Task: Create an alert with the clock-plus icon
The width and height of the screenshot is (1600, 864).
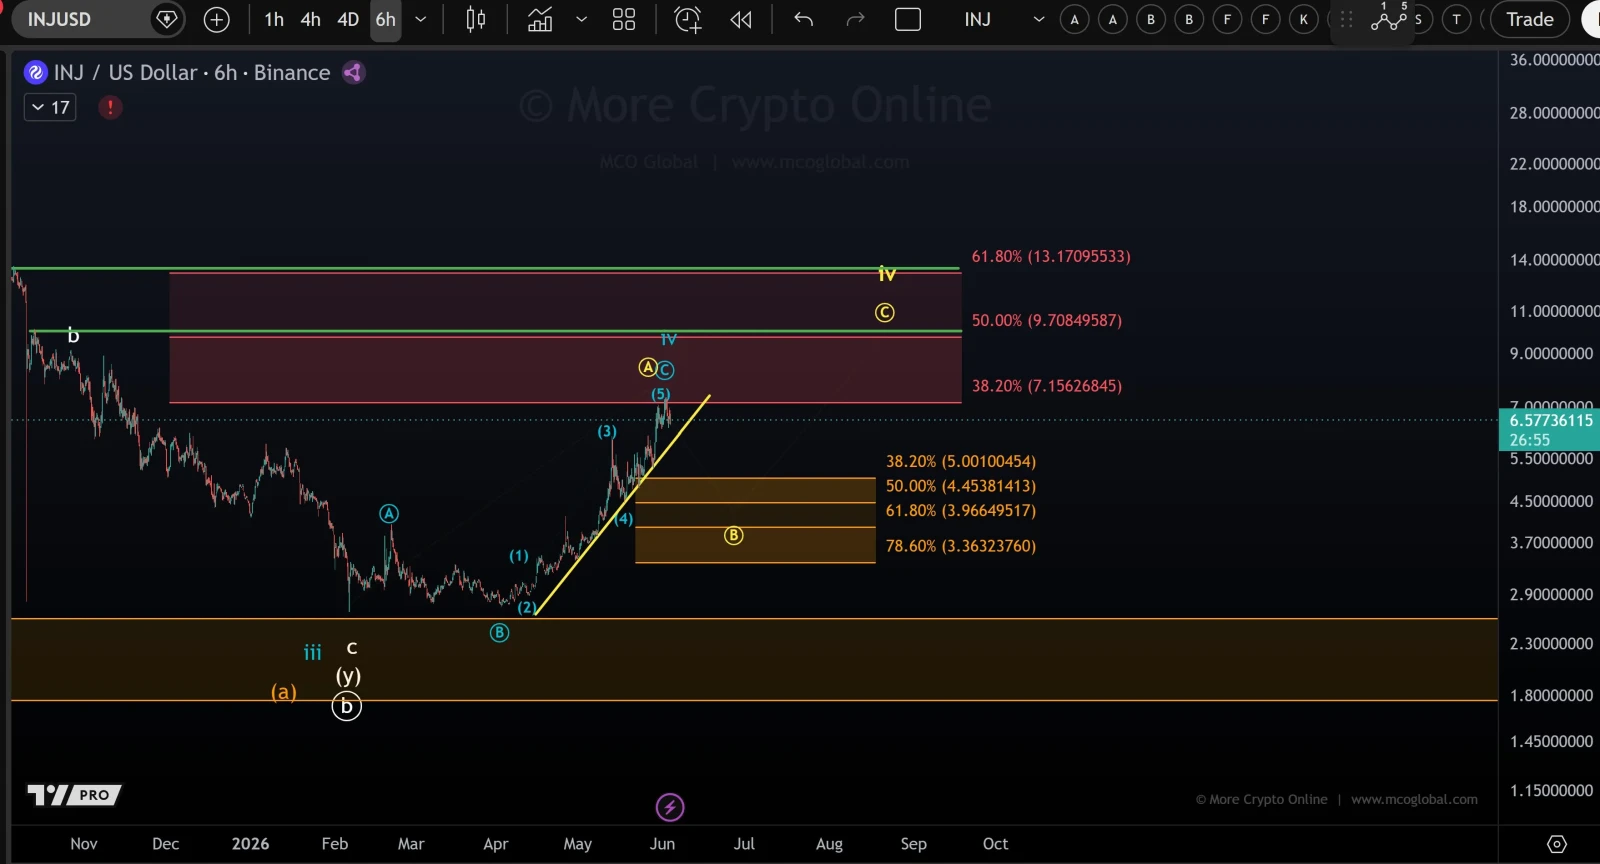Action: click(688, 19)
